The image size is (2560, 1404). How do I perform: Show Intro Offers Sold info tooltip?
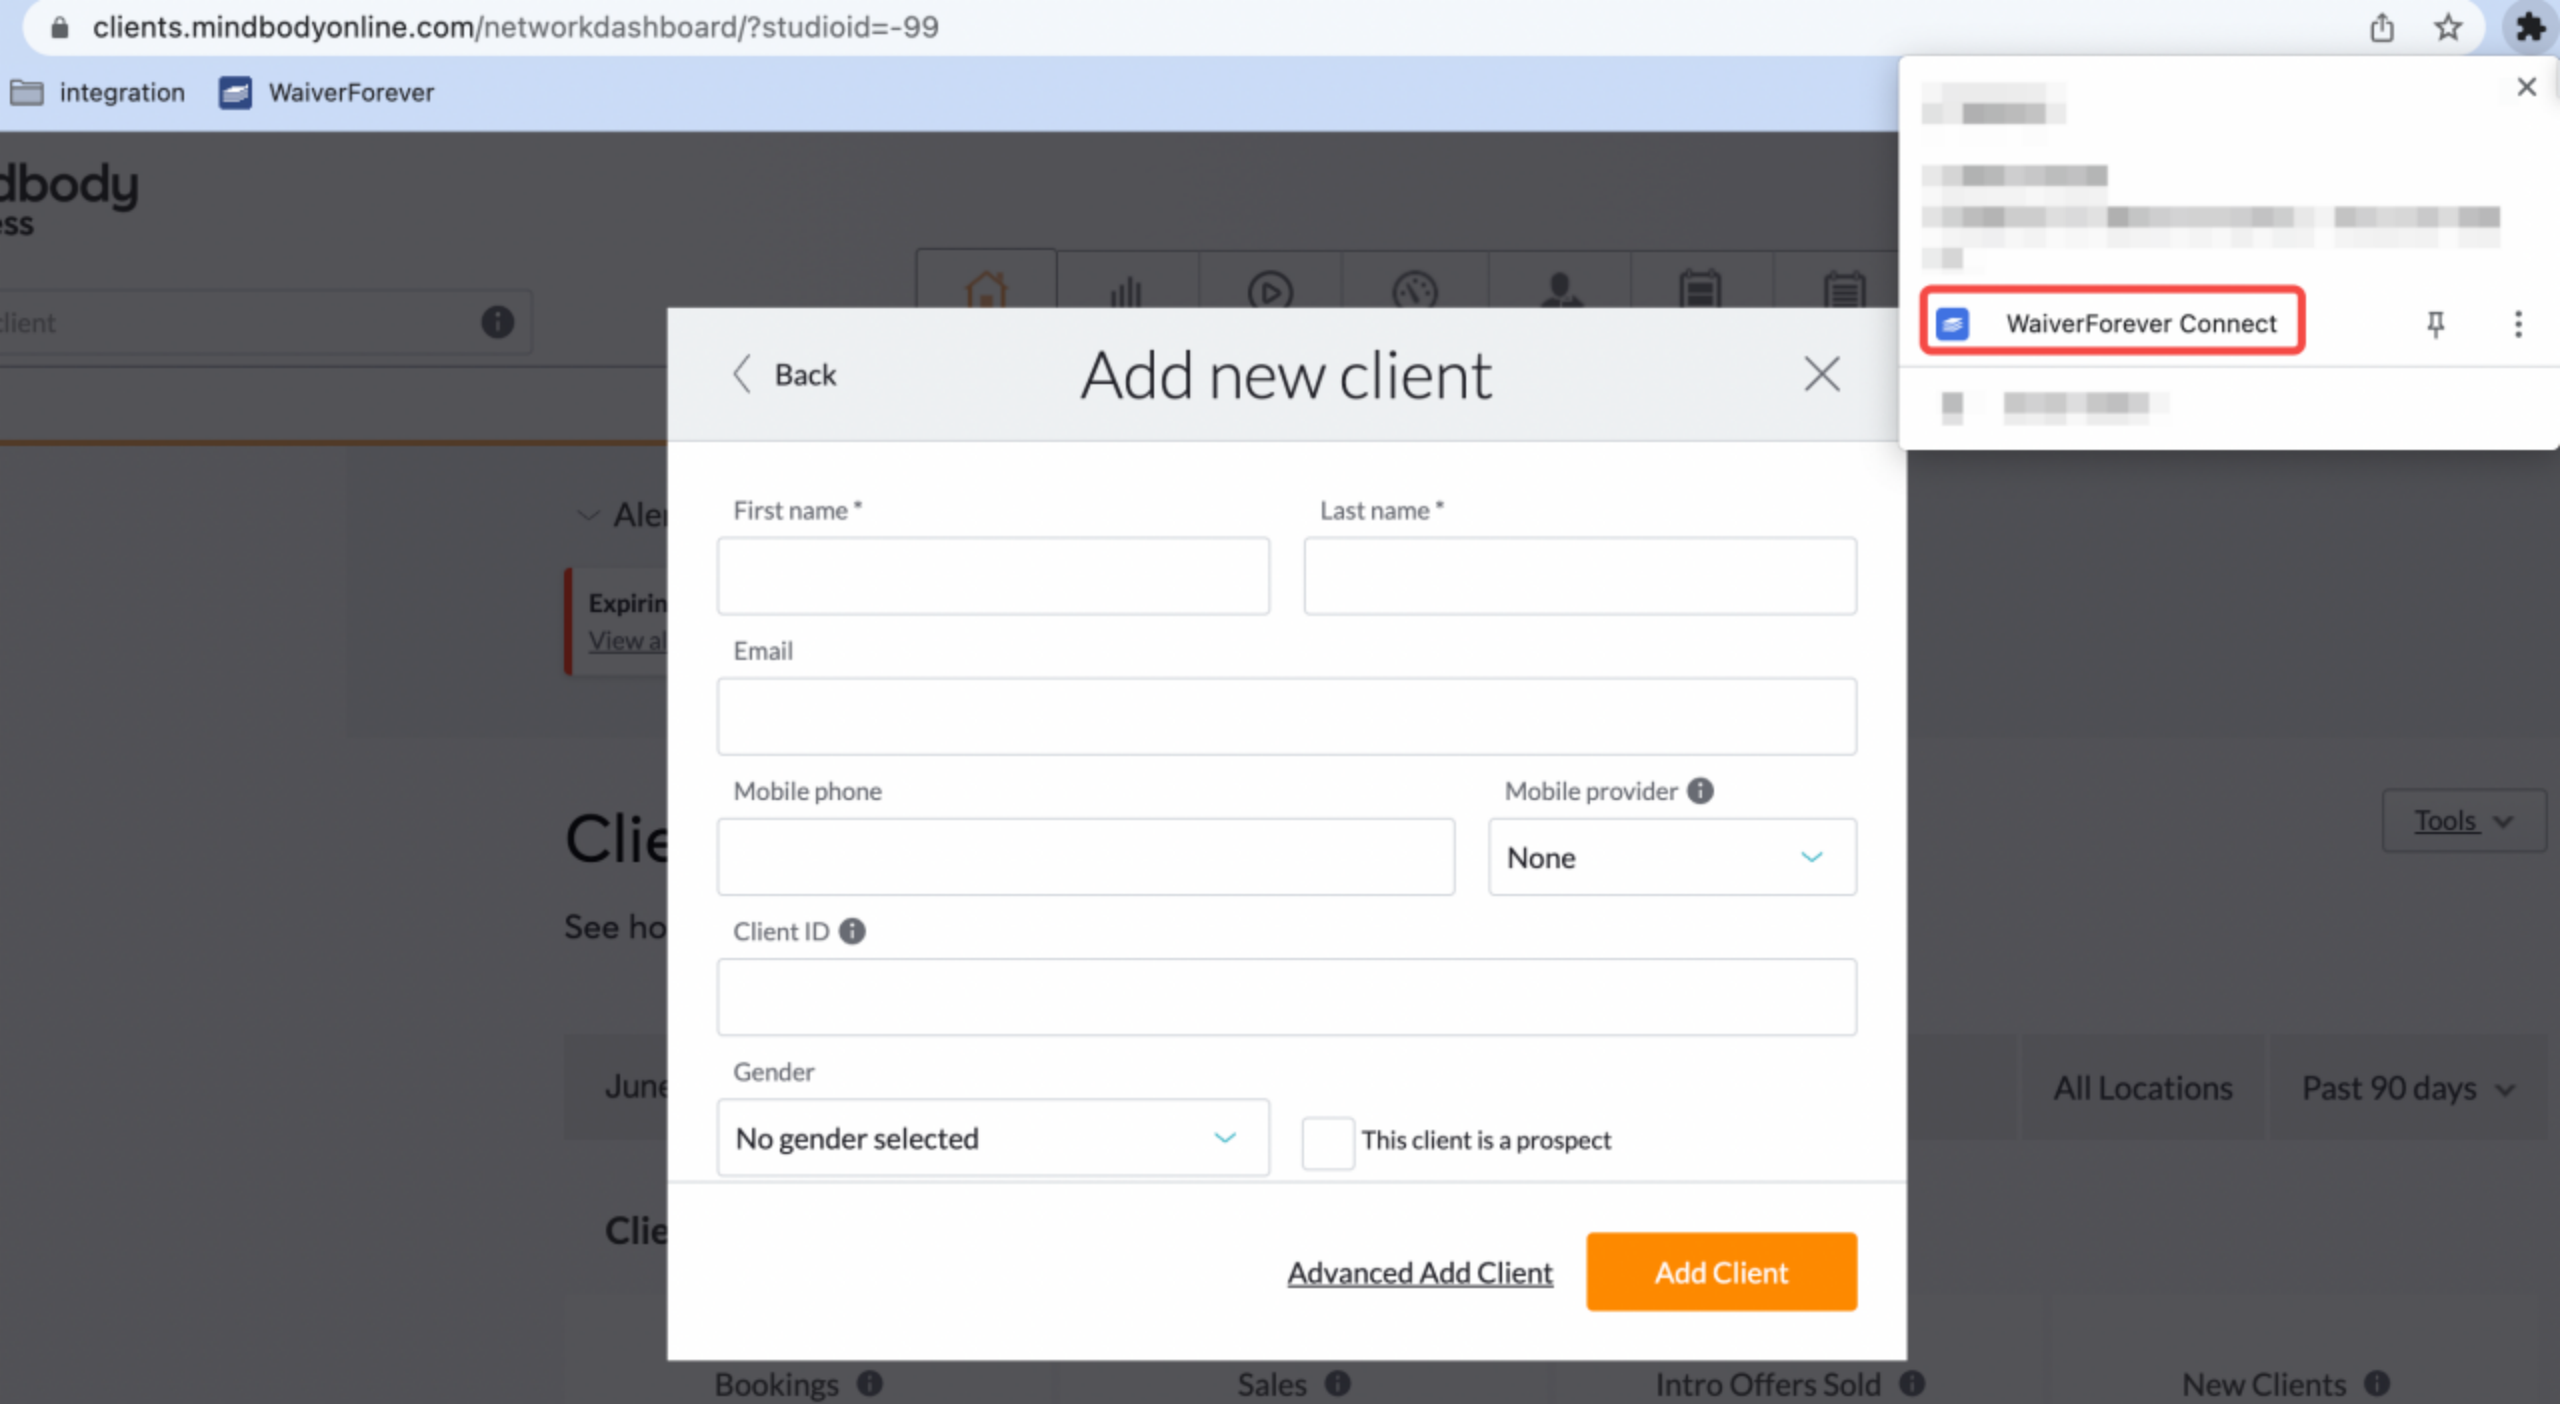1912,1383
